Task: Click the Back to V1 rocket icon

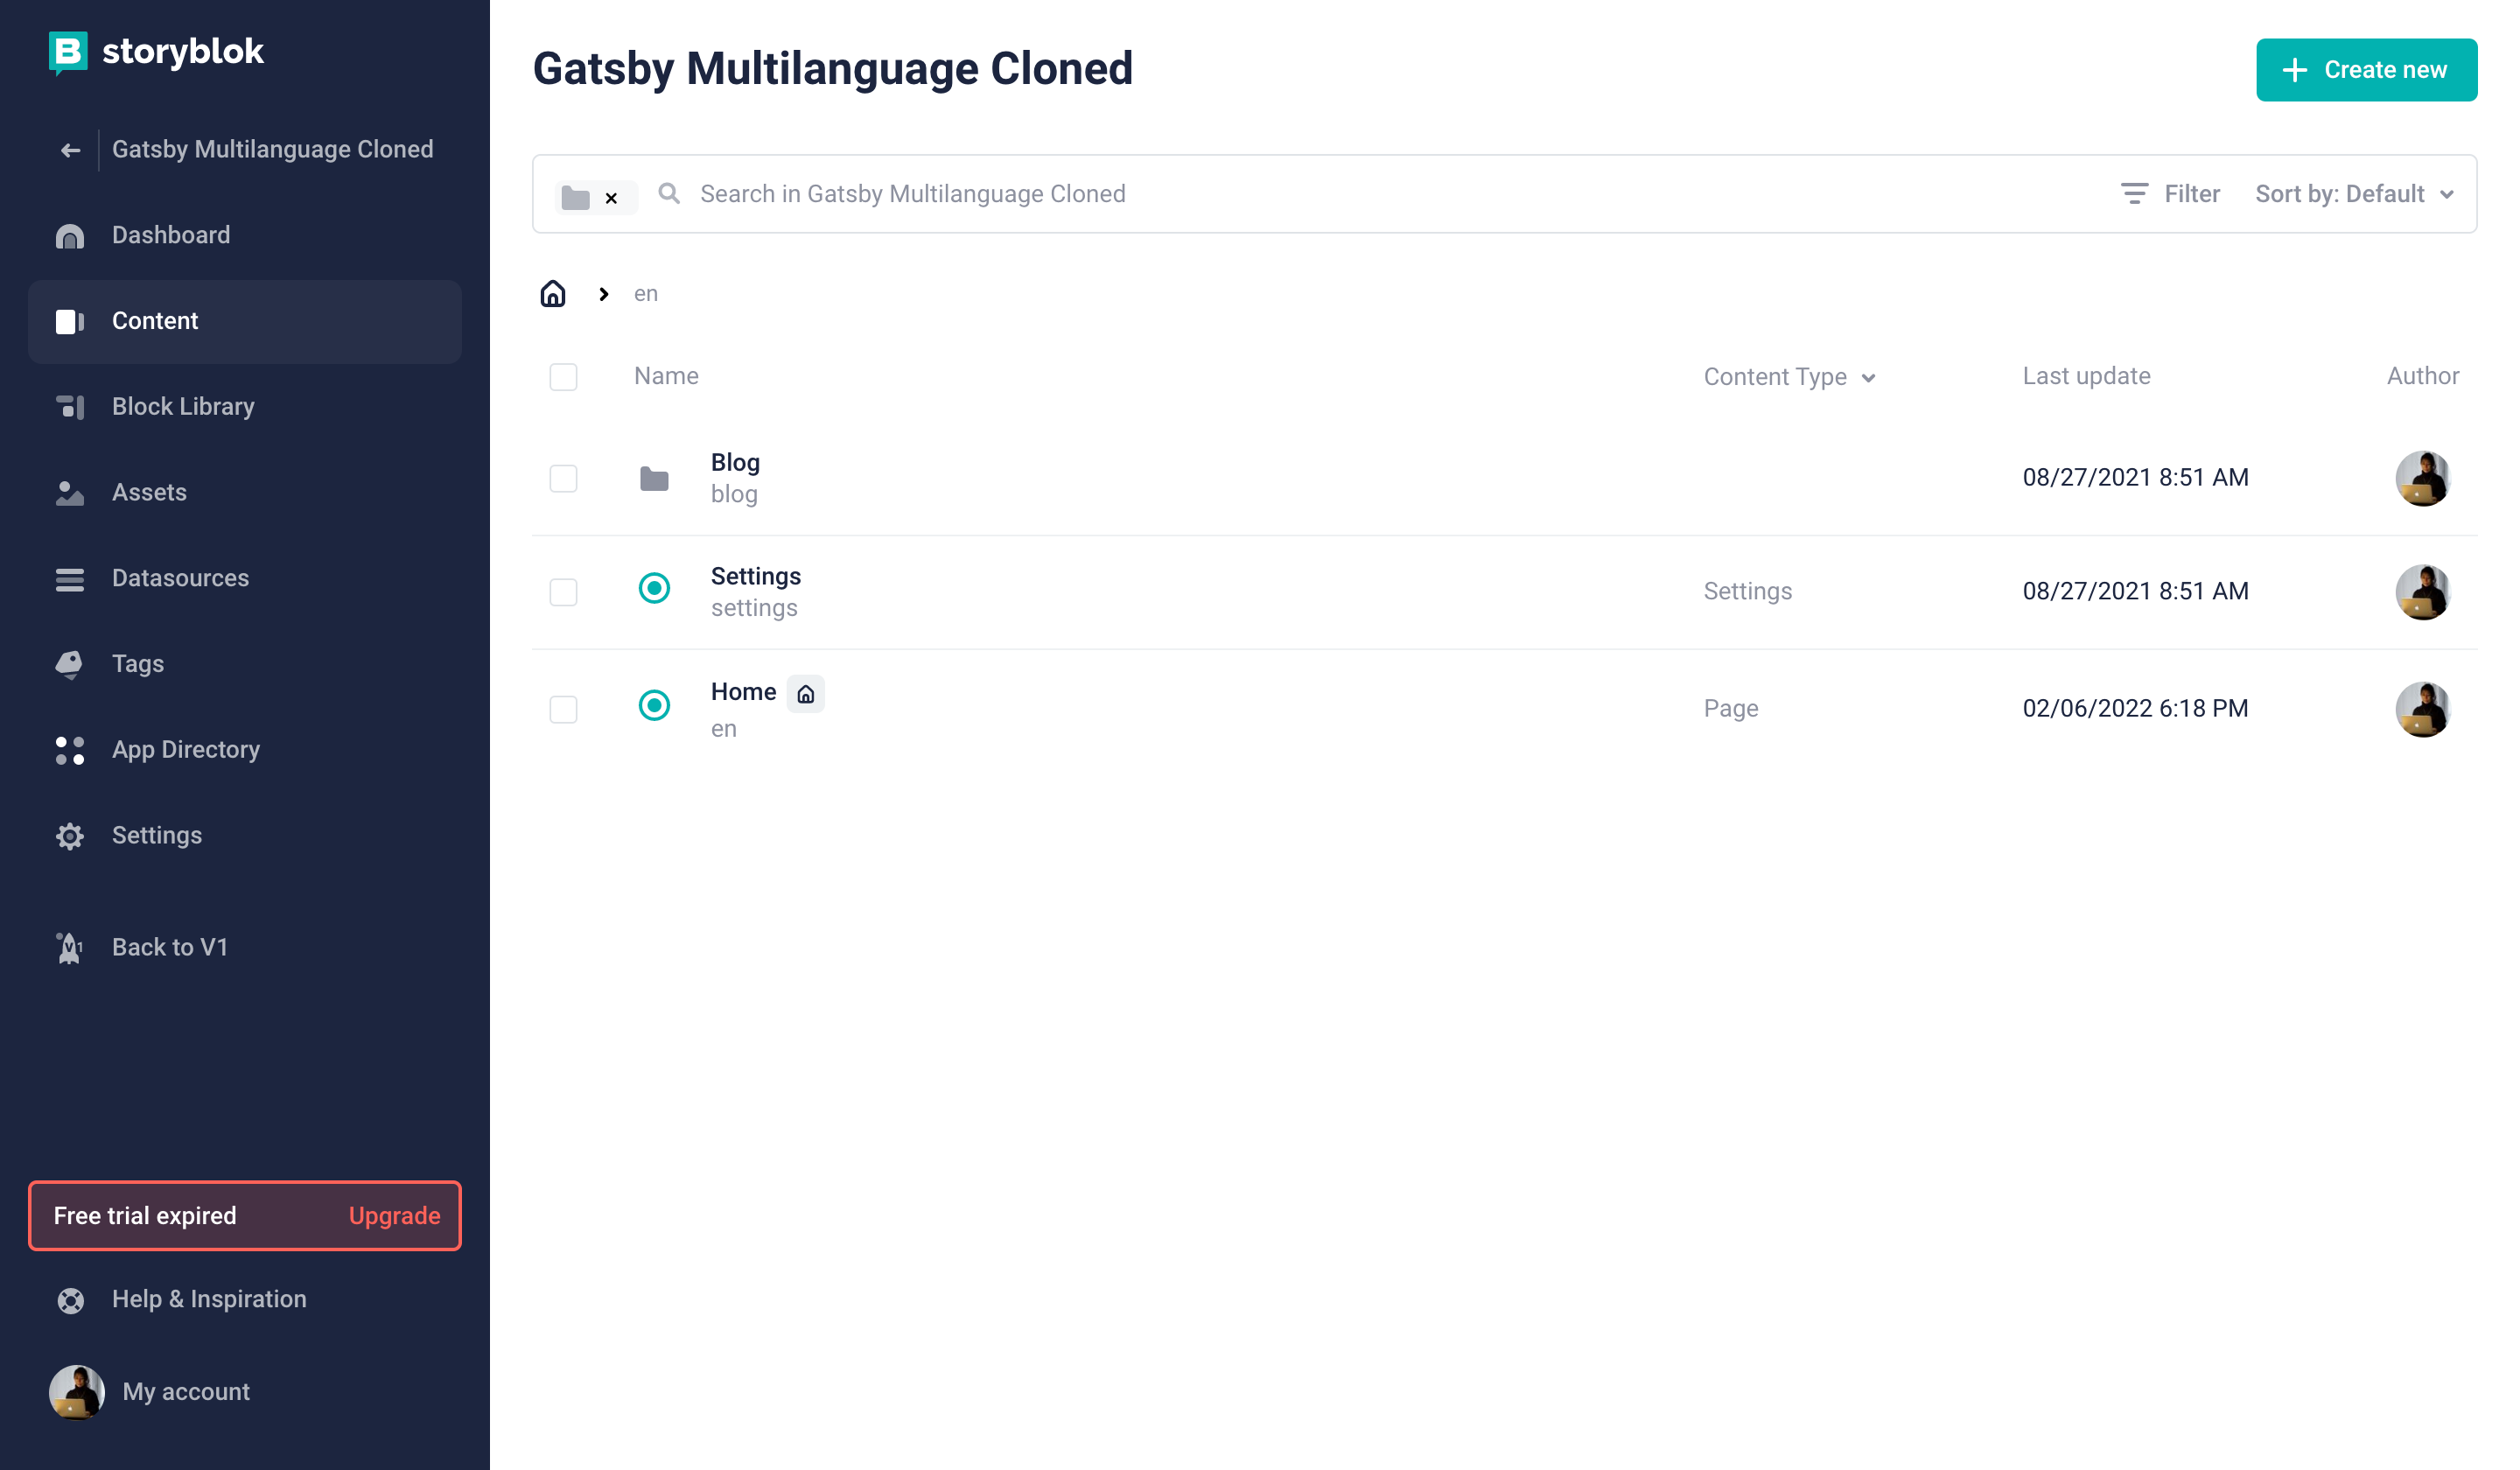Action: click(70, 948)
